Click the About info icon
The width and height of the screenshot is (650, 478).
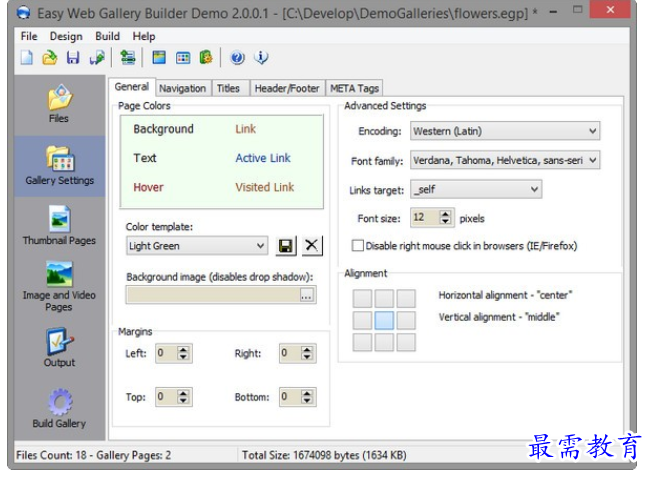pyautogui.click(x=261, y=57)
